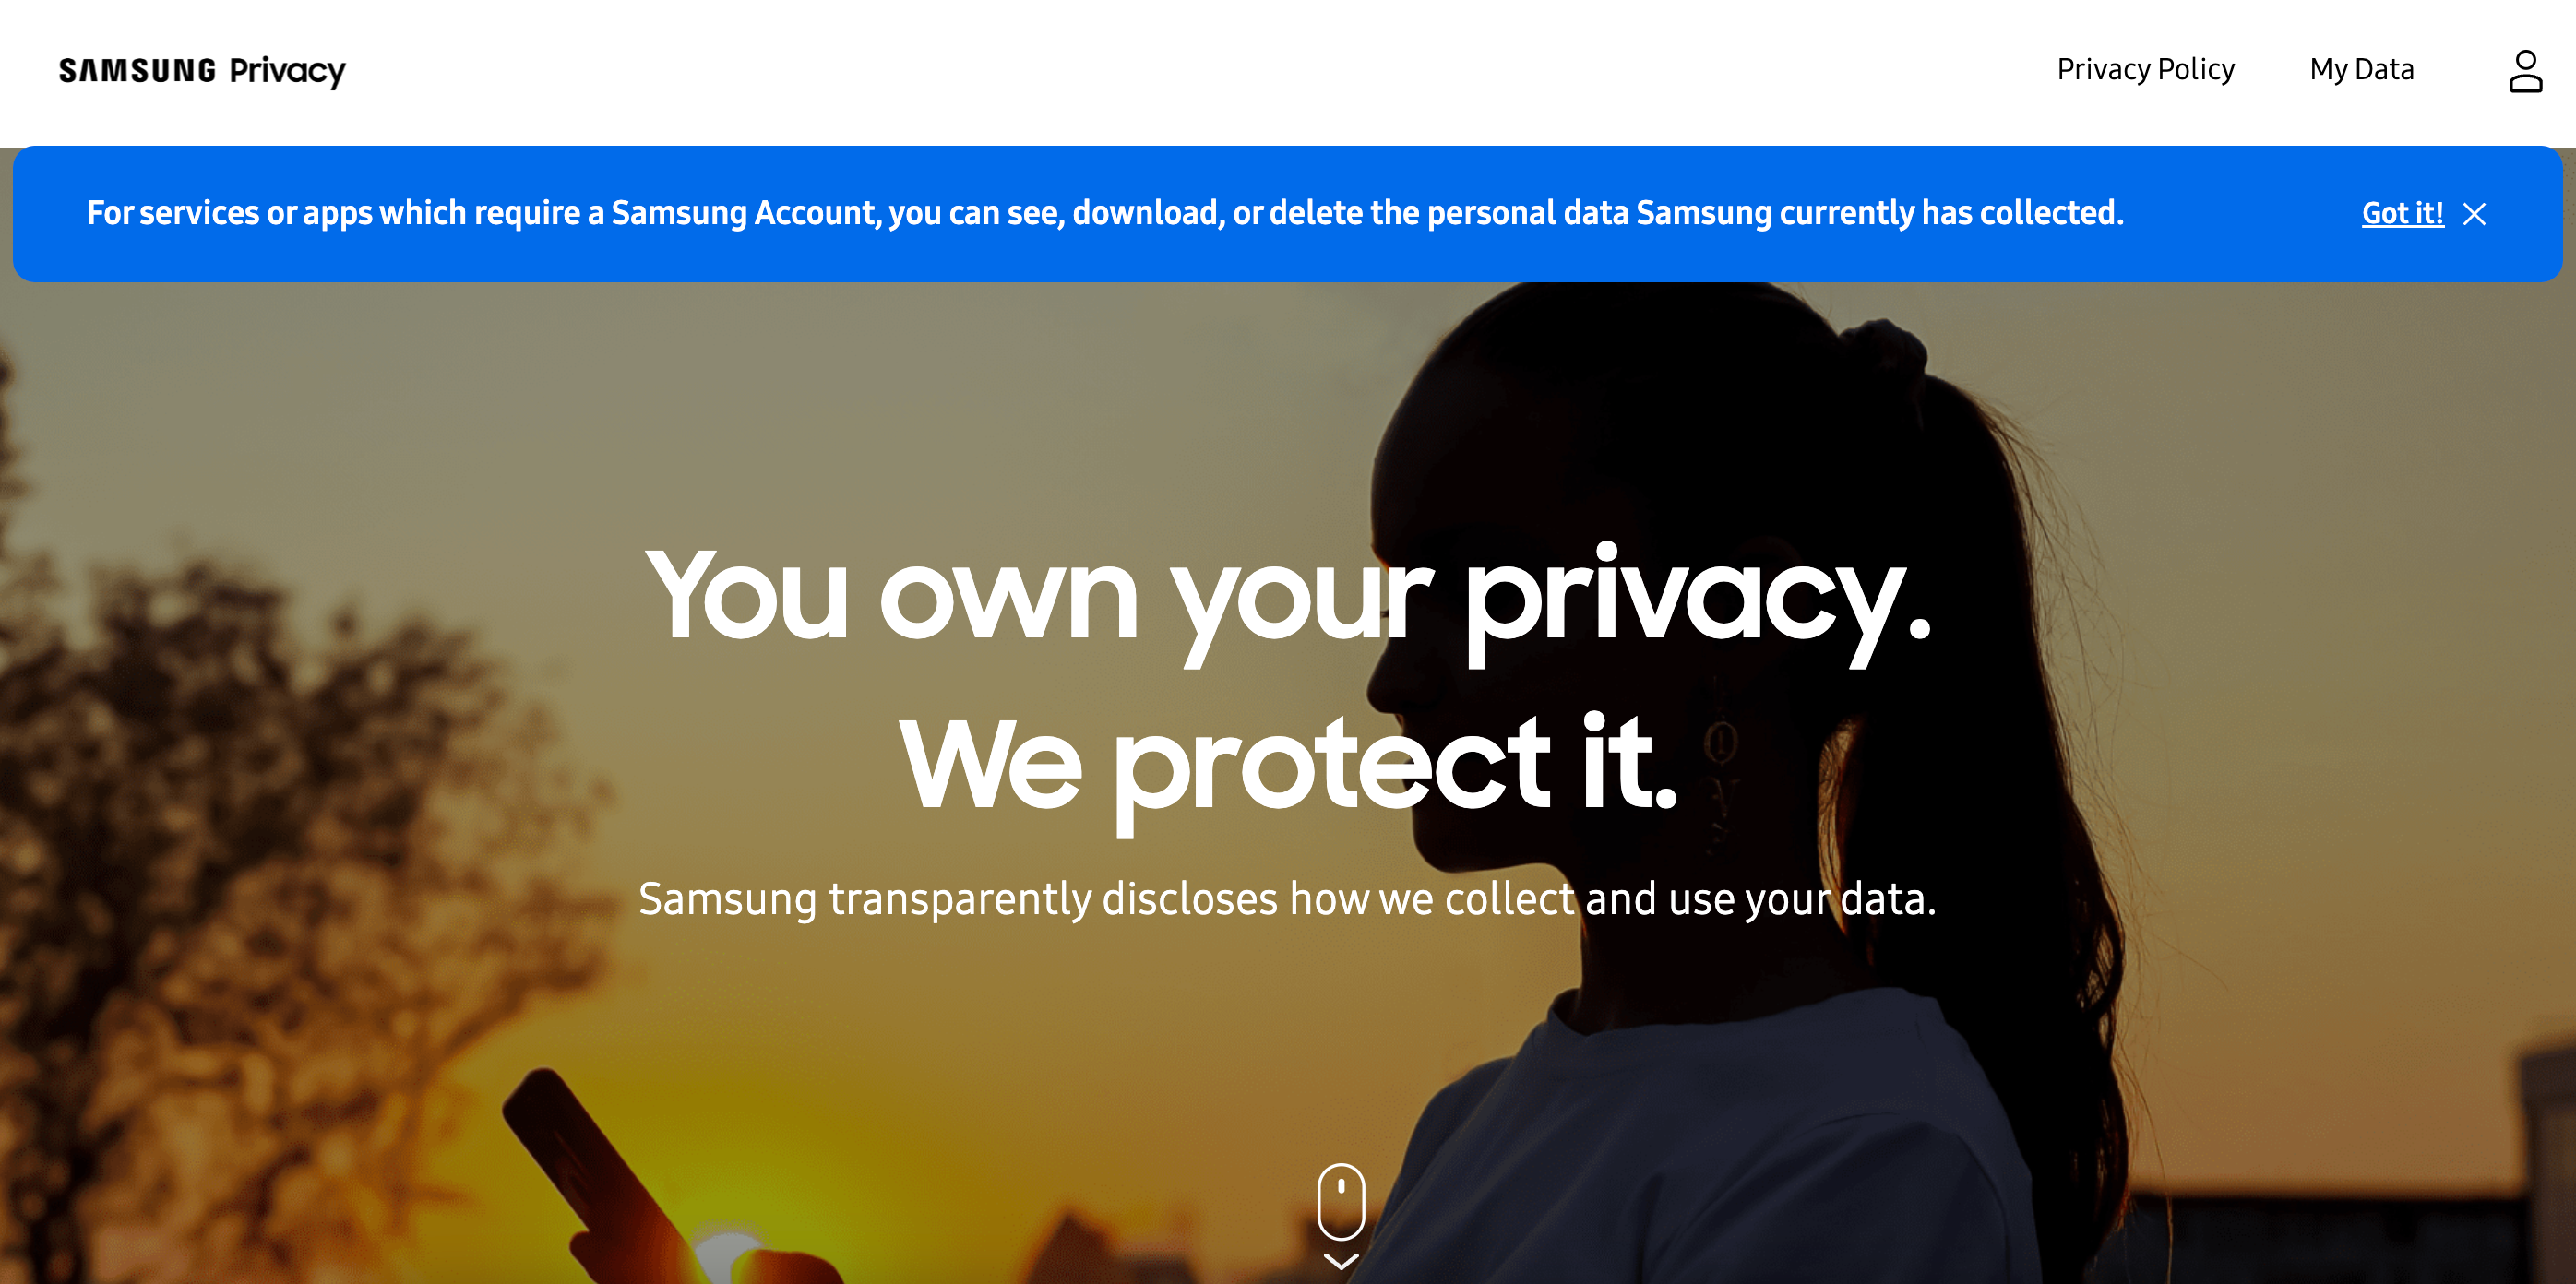Click the woman's ponytail hair tie
This screenshot has width=2576, height=1284.
pos(1885,345)
